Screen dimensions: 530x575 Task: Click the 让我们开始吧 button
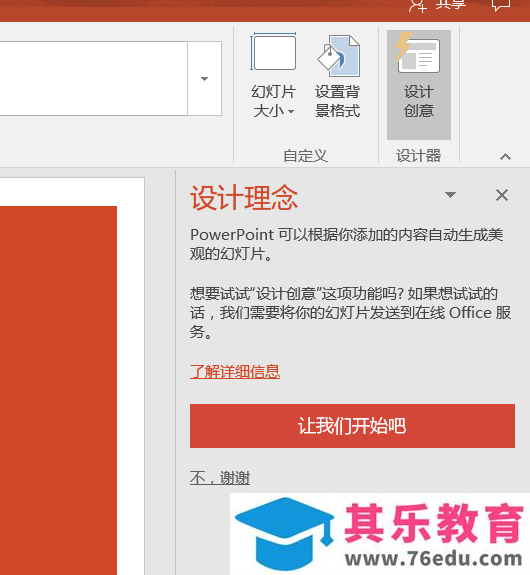pyautogui.click(x=352, y=426)
